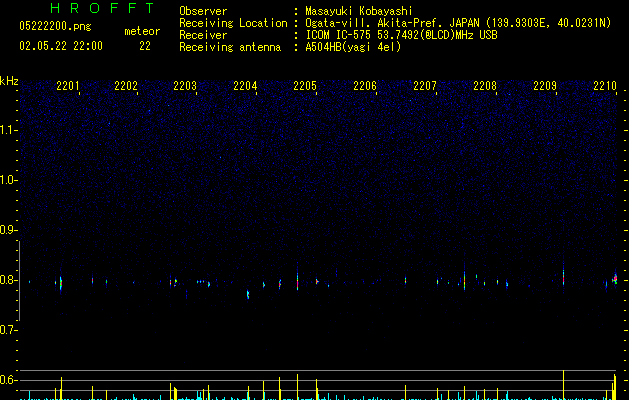This screenshot has width=629, height=400.
Task: Click the 0.7 kHz axis label
Action: [x=8, y=330]
